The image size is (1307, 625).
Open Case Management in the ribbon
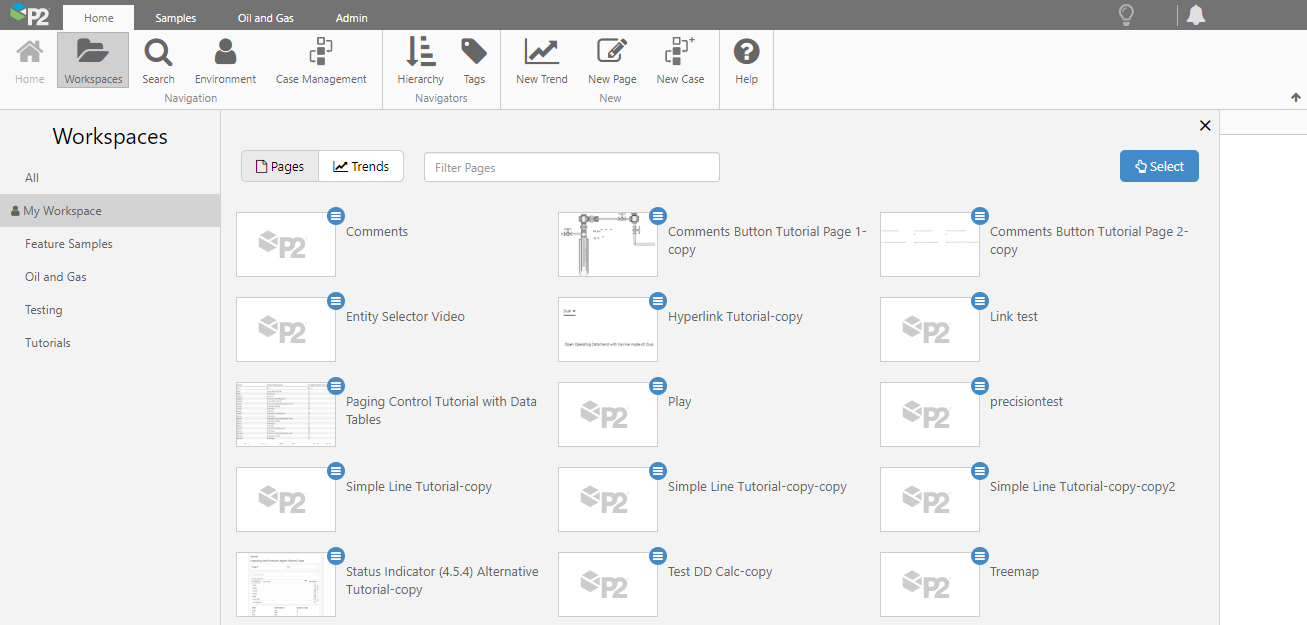(x=321, y=60)
